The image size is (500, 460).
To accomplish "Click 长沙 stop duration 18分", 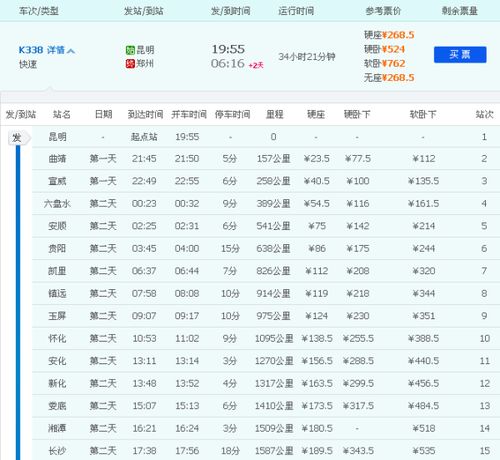I will (230, 451).
